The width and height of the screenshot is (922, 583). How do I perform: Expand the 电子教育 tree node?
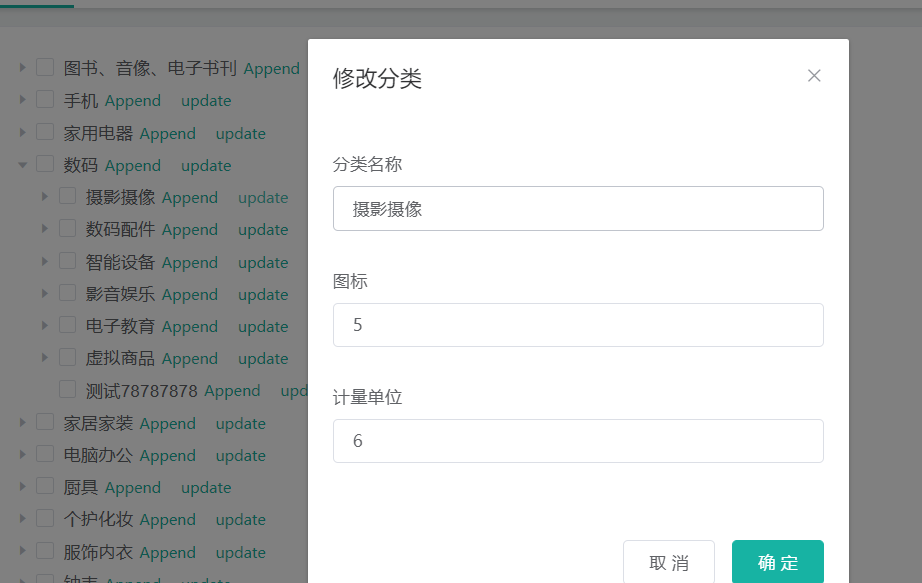point(45,325)
